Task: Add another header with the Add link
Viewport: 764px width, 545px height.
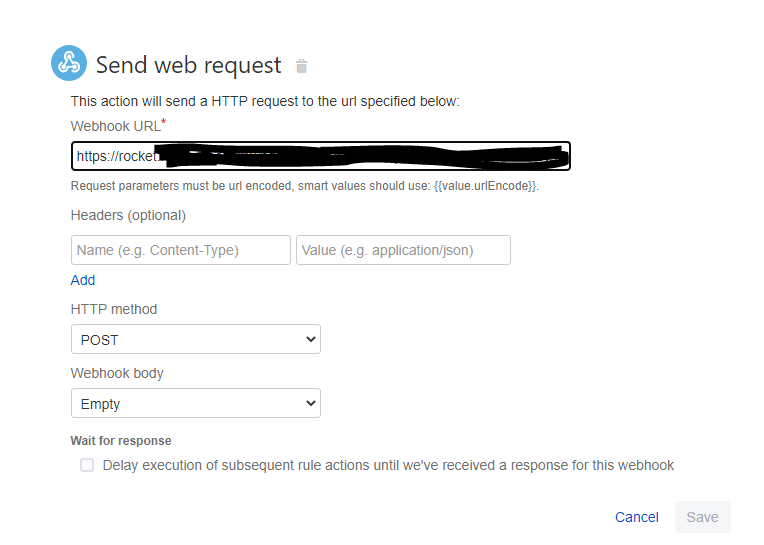Action: 83,280
